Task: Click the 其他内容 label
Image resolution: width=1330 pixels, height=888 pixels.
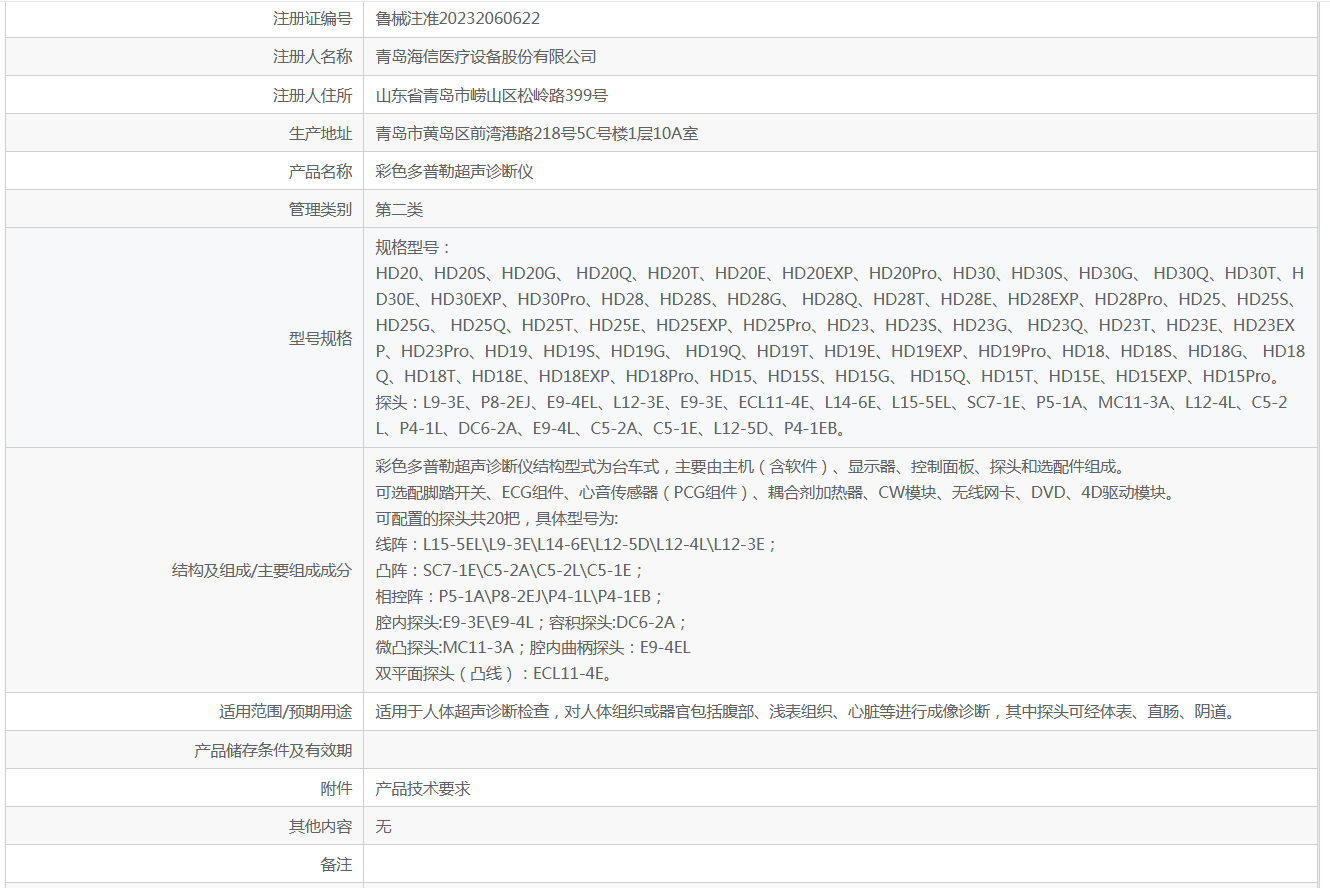Action: [320, 826]
